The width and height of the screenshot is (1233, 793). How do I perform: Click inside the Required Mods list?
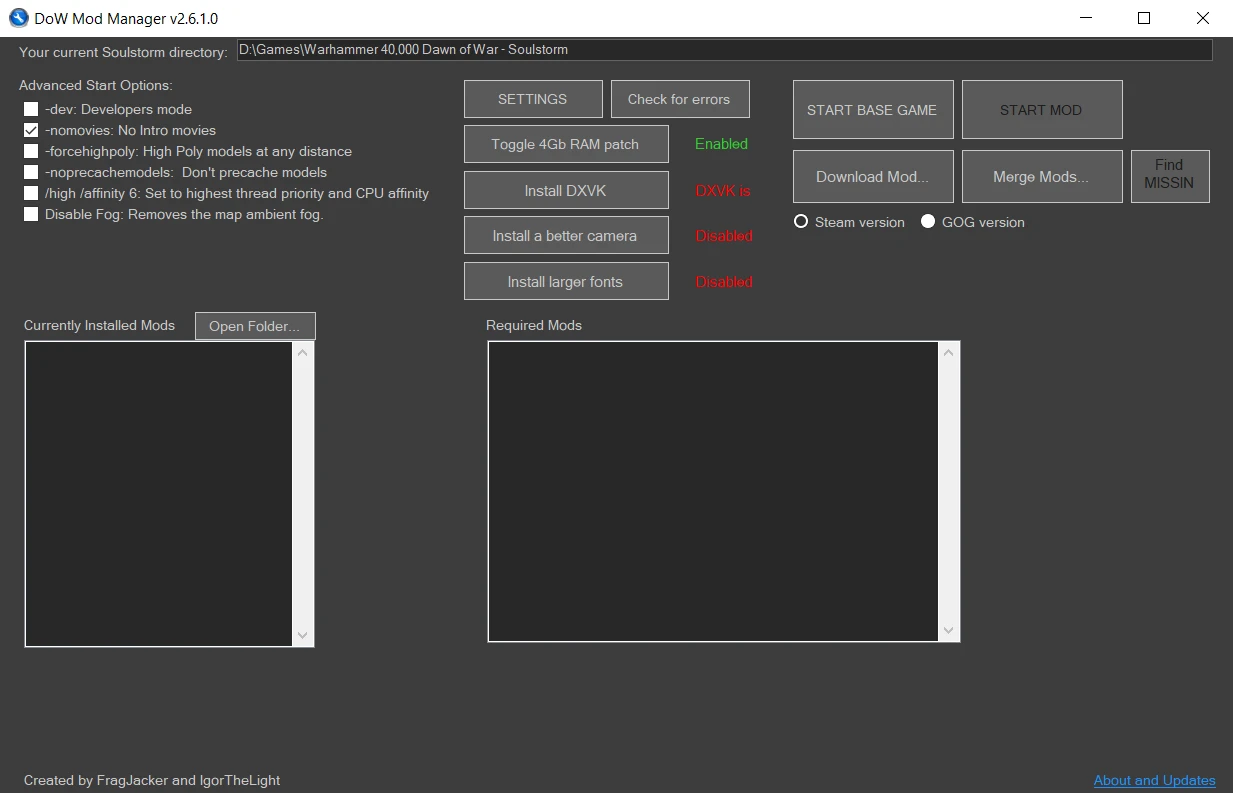[714, 491]
